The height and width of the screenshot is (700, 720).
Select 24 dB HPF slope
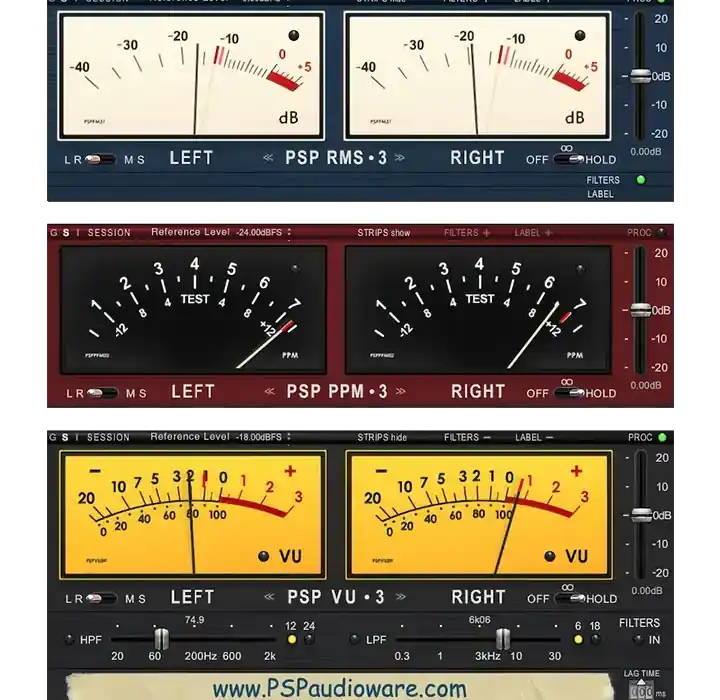[x=309, y=639]
